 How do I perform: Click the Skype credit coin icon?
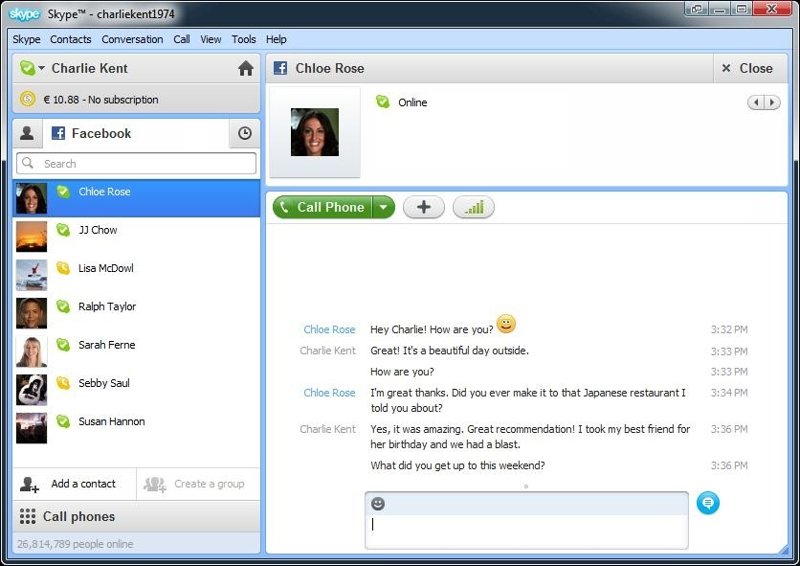(x=27, y=99)
